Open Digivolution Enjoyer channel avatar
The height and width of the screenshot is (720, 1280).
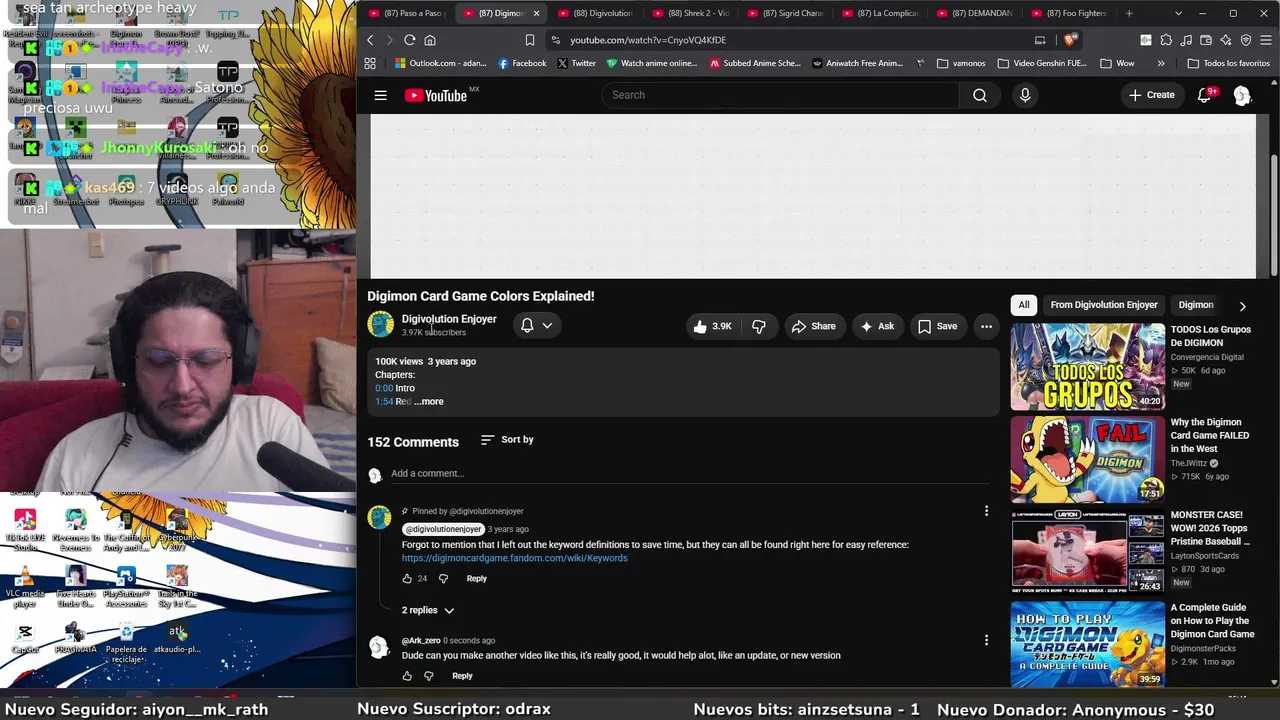(x=380, y=324)
